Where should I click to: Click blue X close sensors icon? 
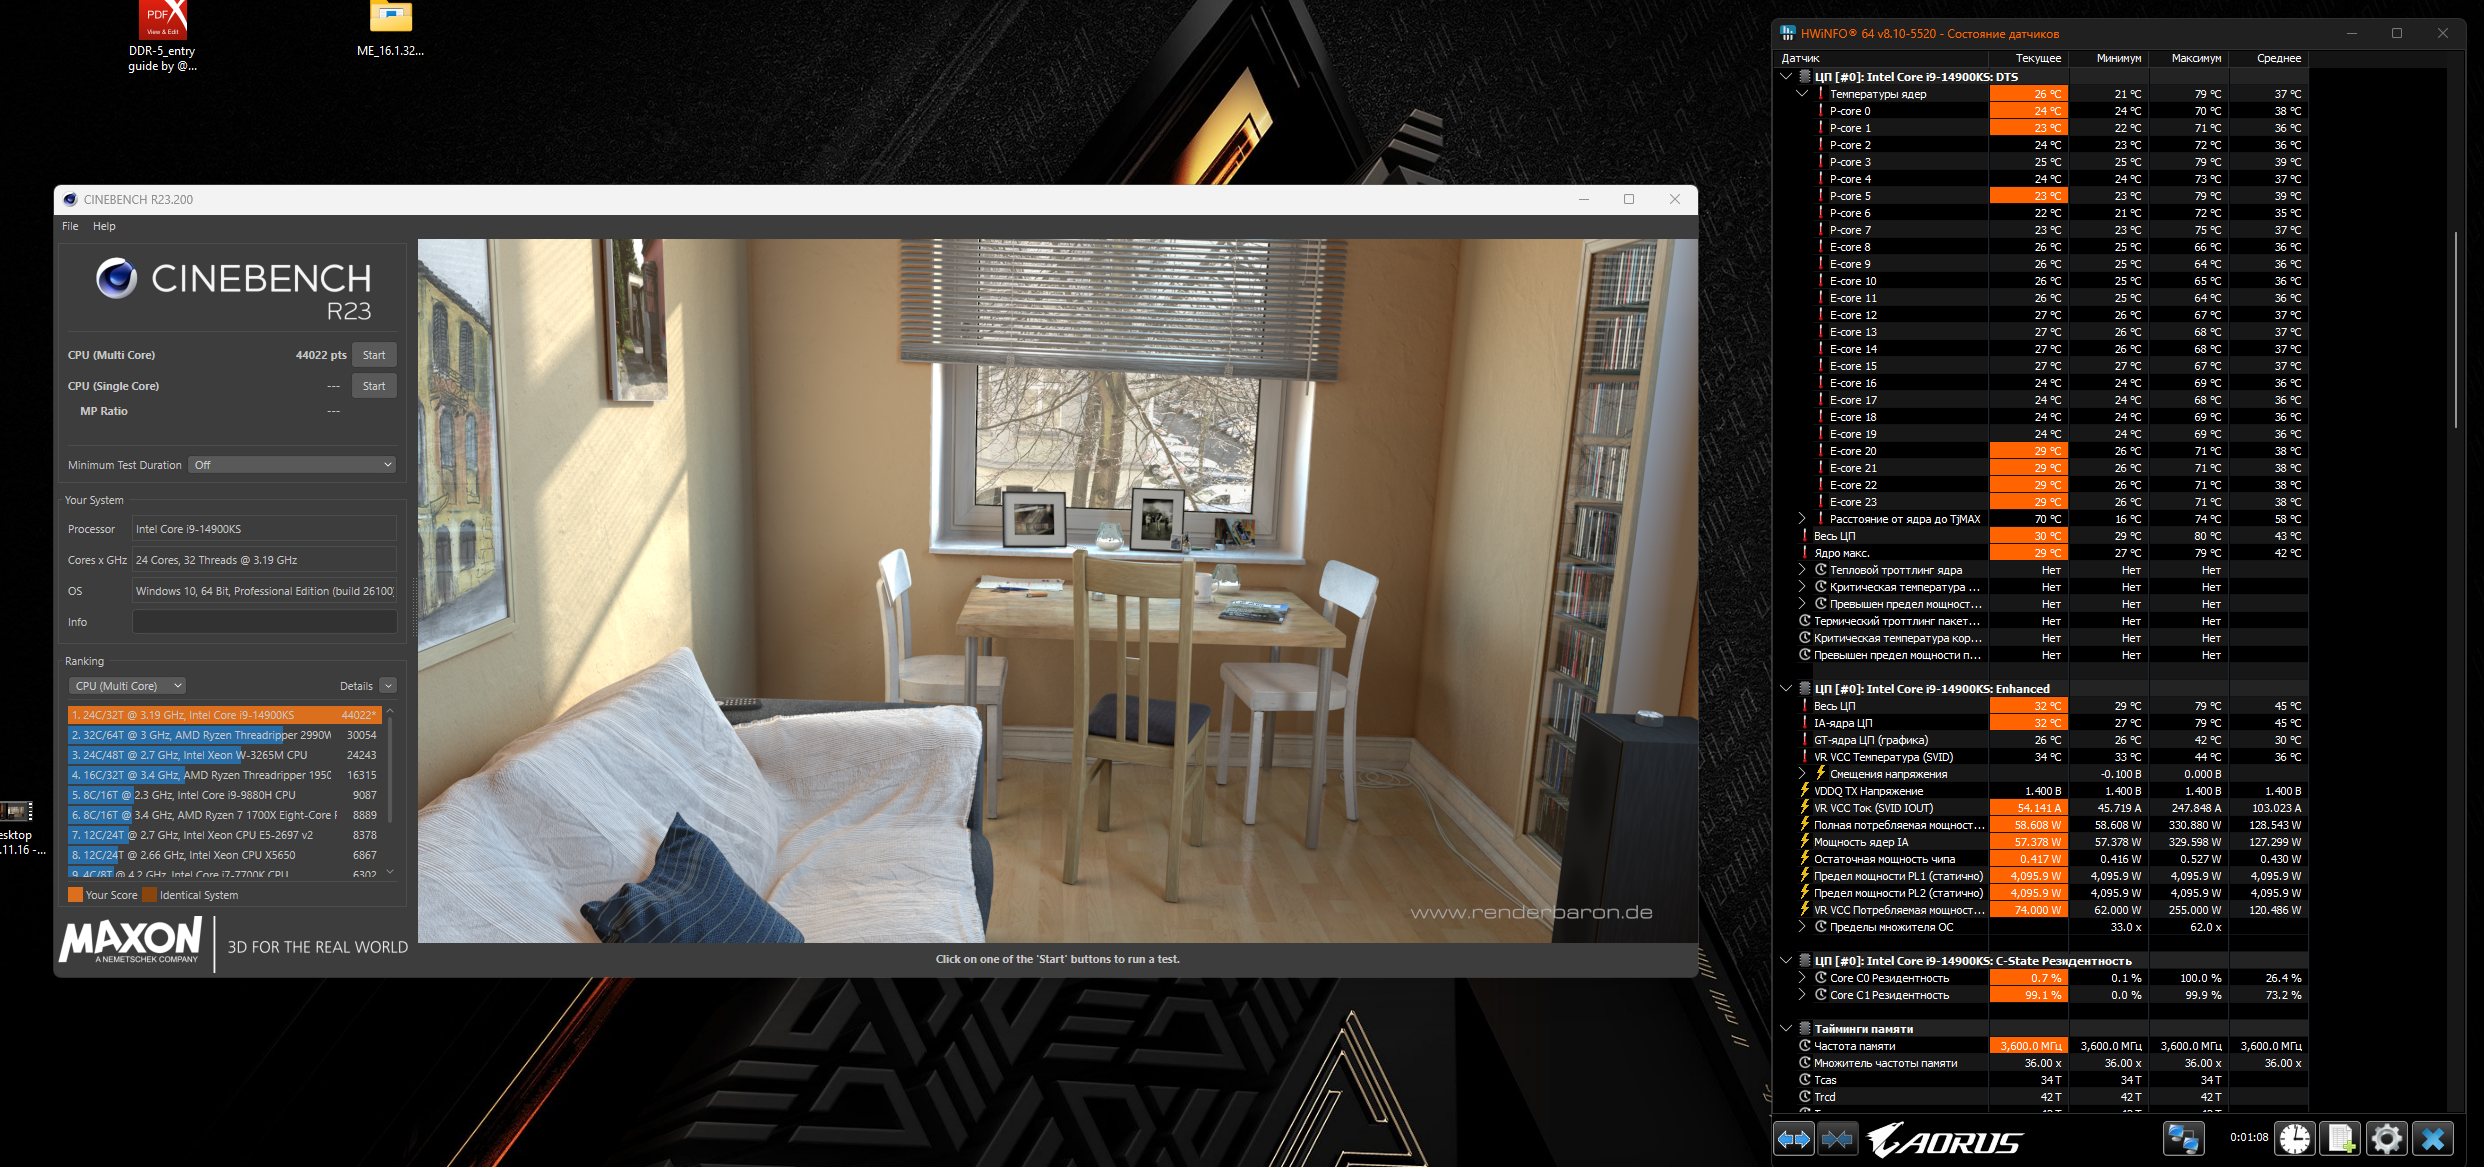2433,1139
